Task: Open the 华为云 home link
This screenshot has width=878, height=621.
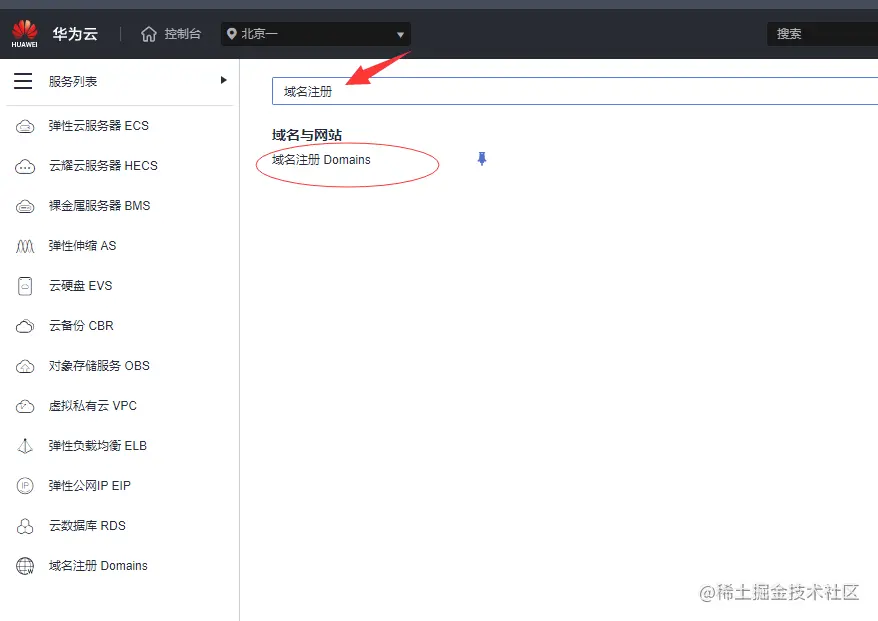Action: (x=75, y=34)
